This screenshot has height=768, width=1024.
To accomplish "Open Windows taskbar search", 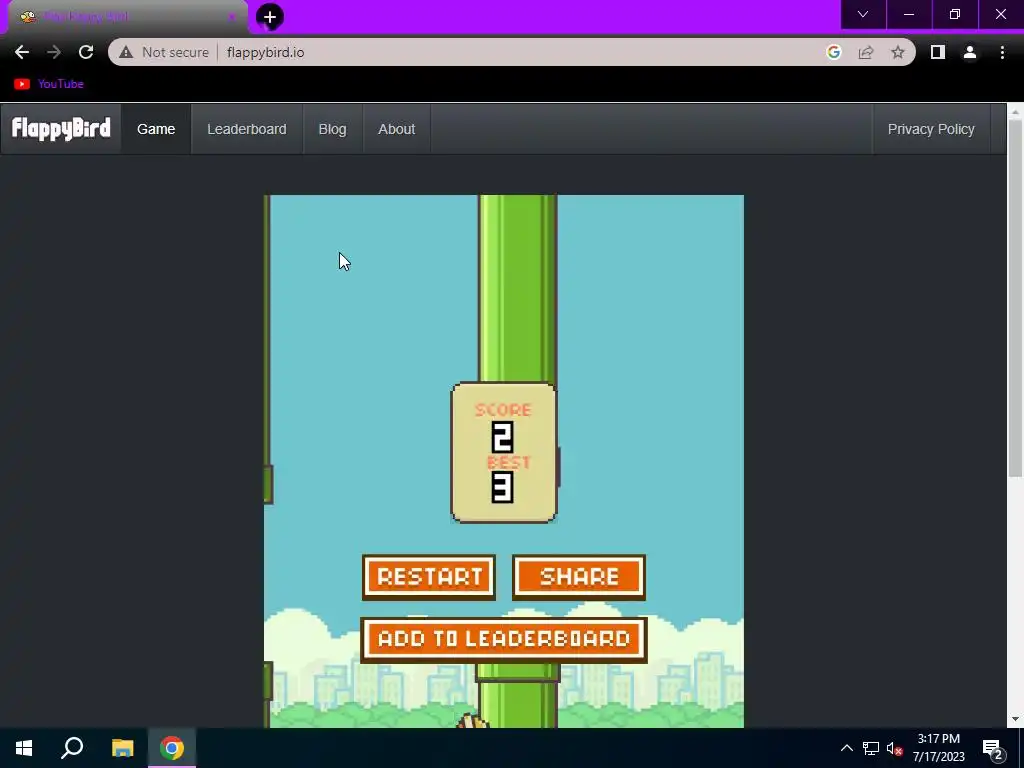I will point(72,748).
